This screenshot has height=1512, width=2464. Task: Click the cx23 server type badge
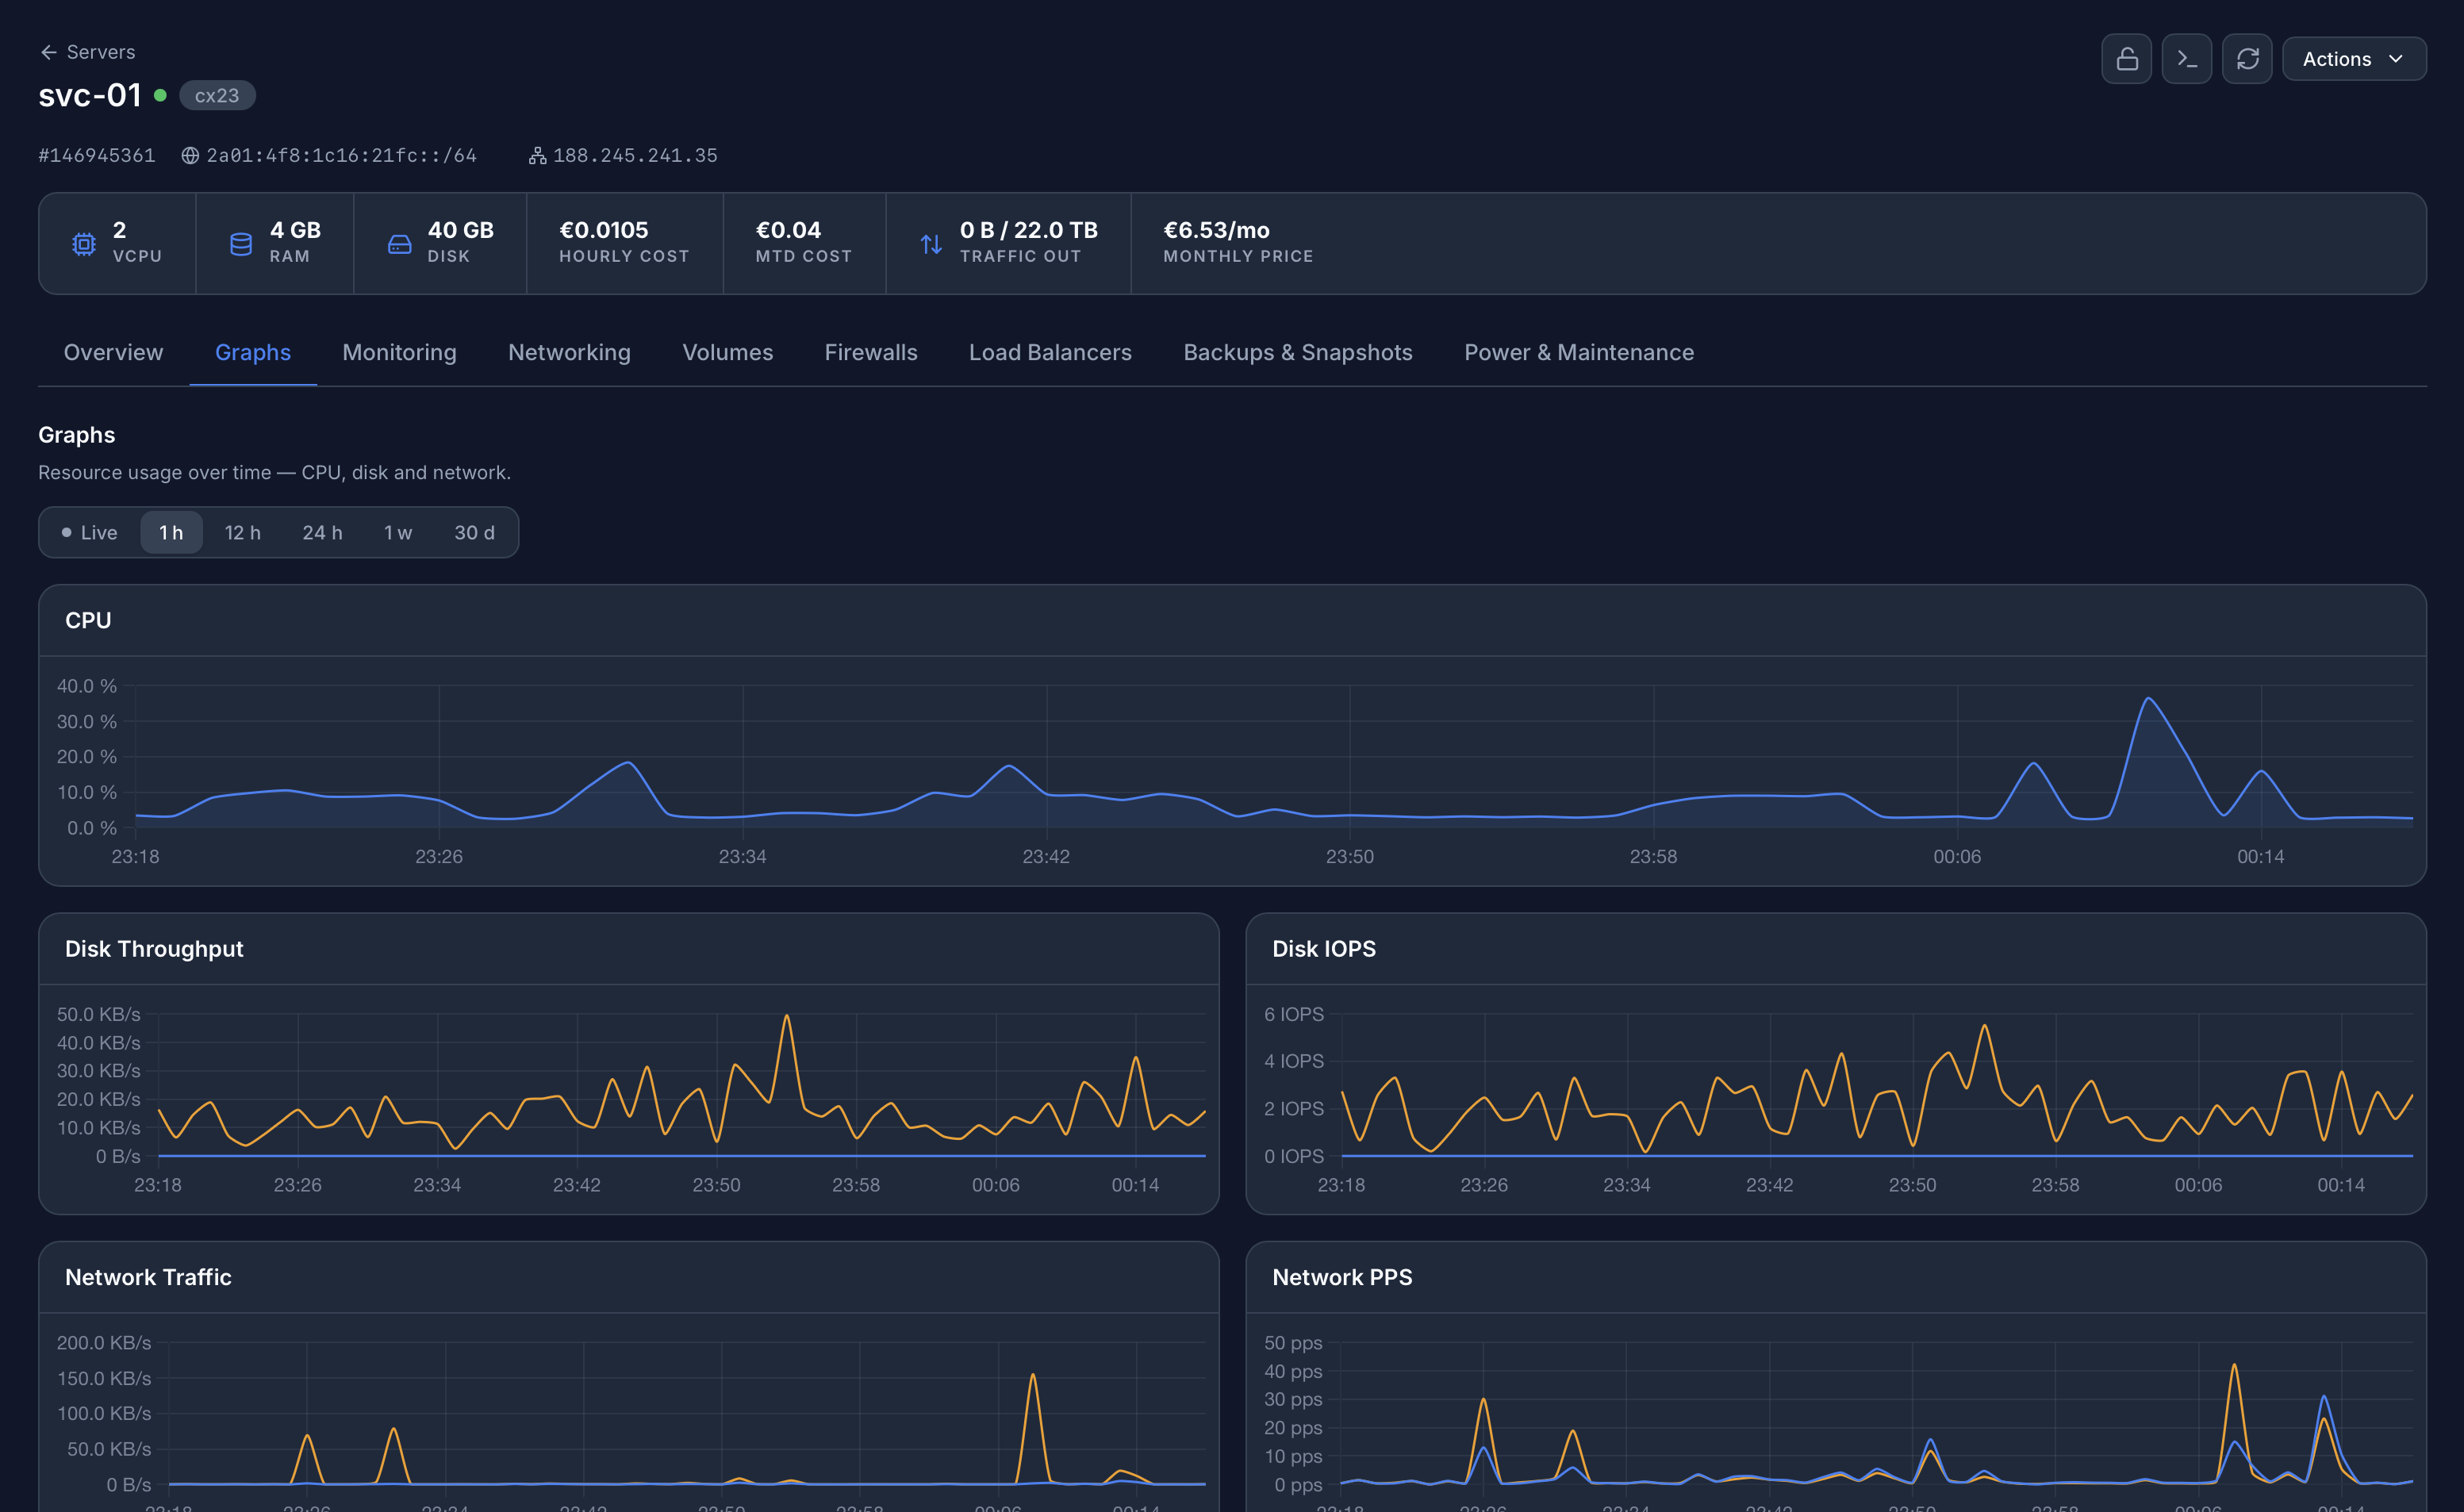click(x=217, y=96)
